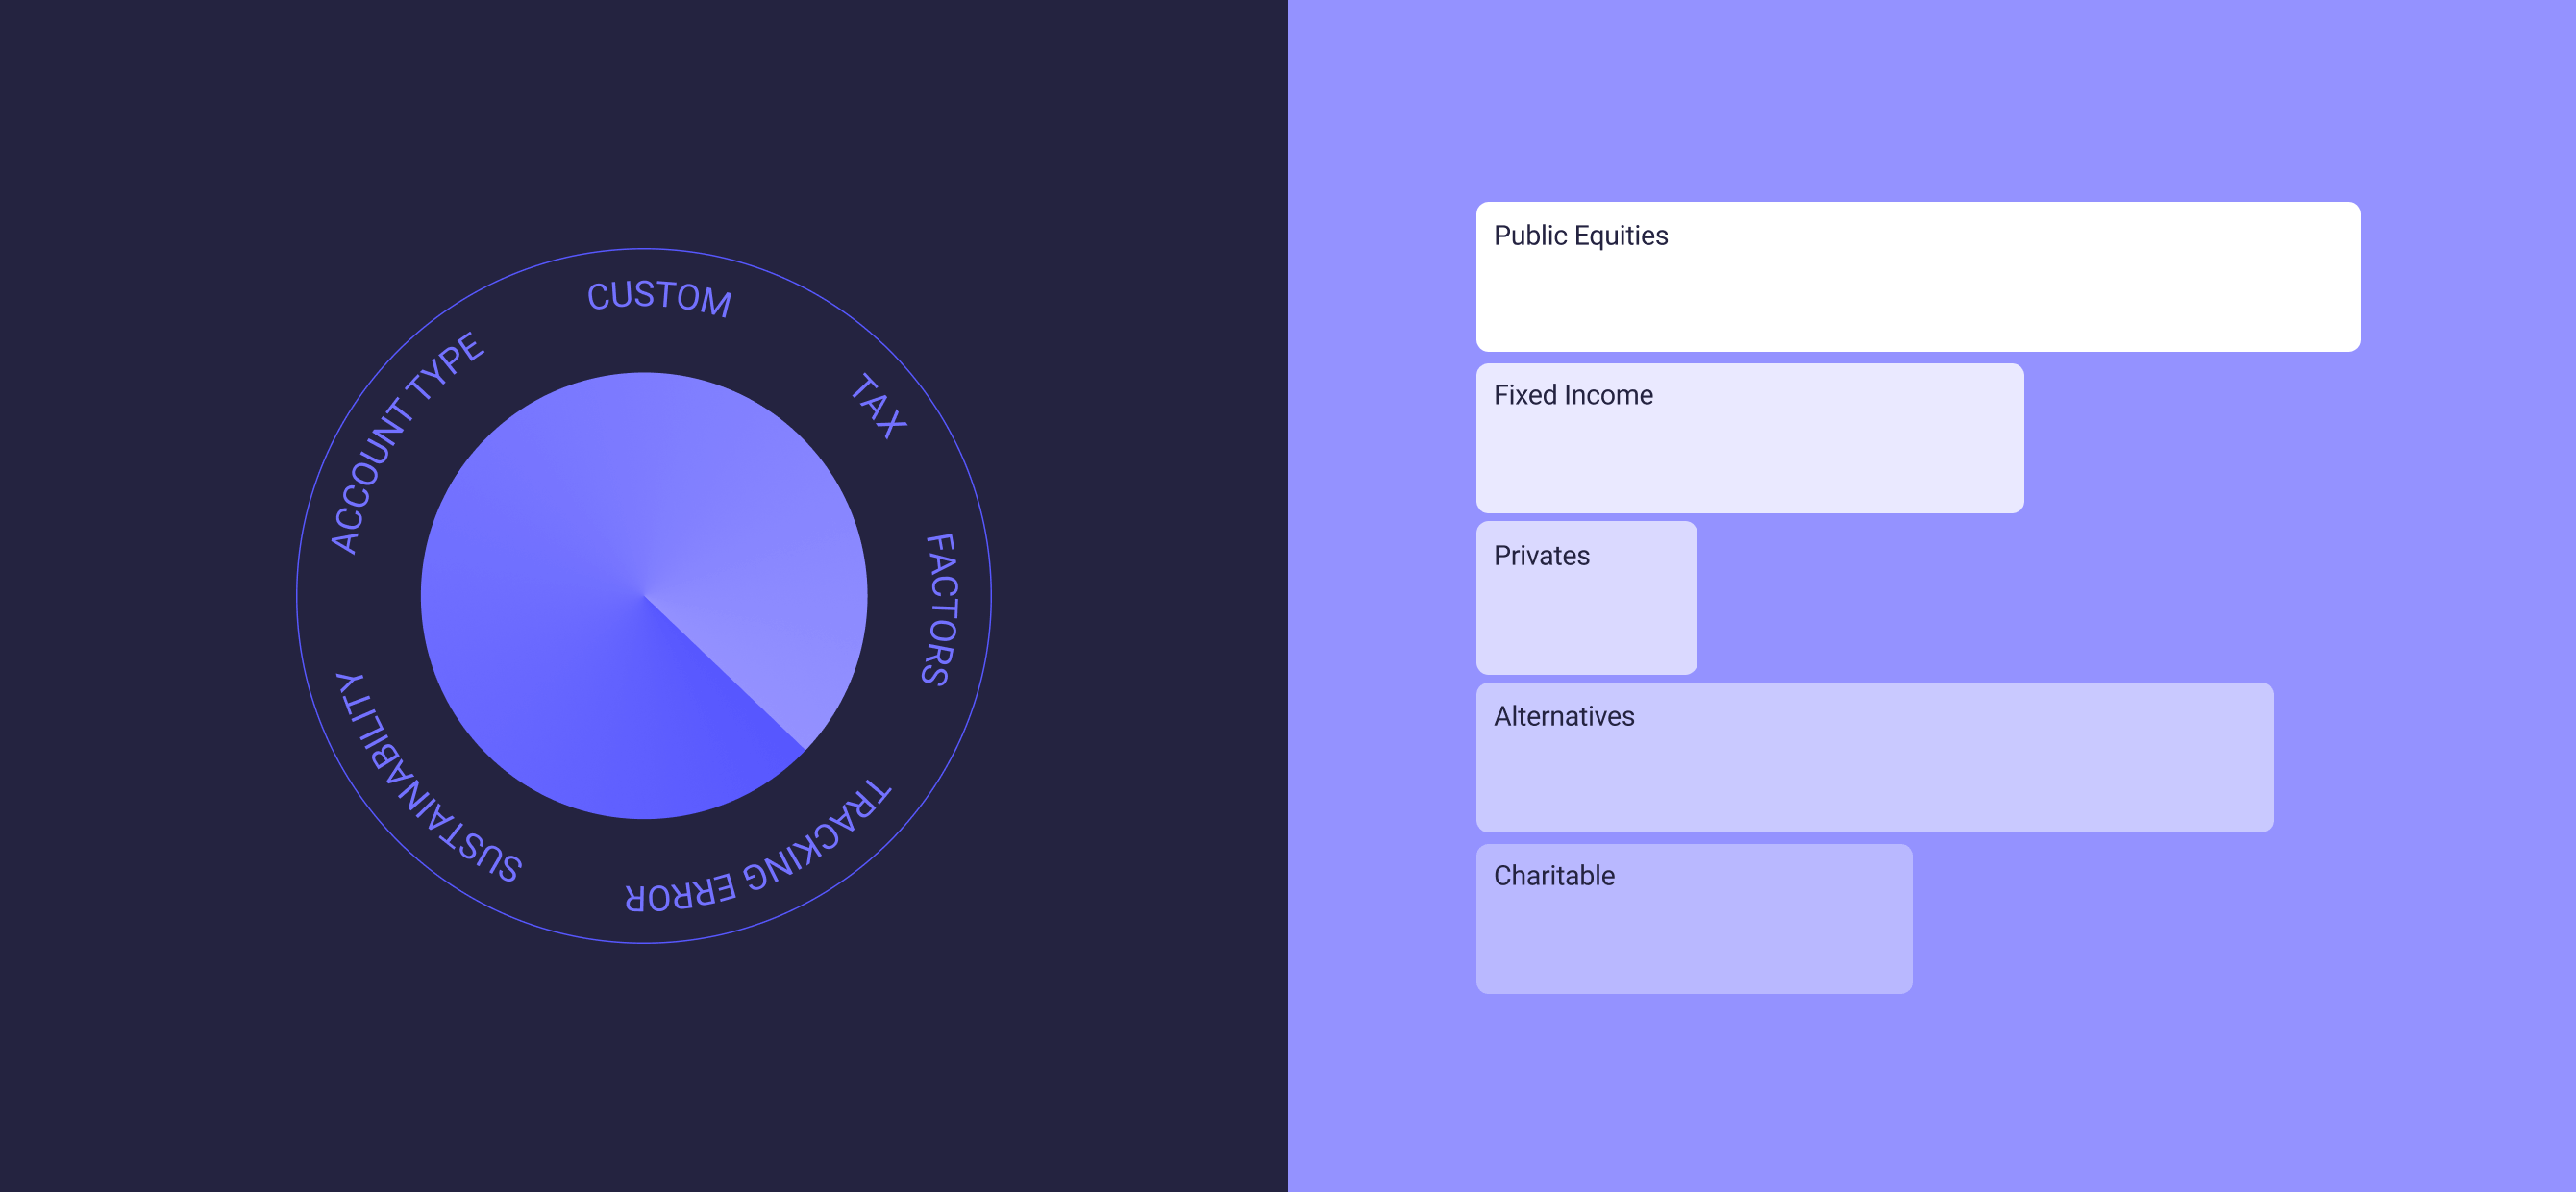Screen dimensions: 2576x1192
Task: Click the Public Equities text label
Action: point(1580,236)
